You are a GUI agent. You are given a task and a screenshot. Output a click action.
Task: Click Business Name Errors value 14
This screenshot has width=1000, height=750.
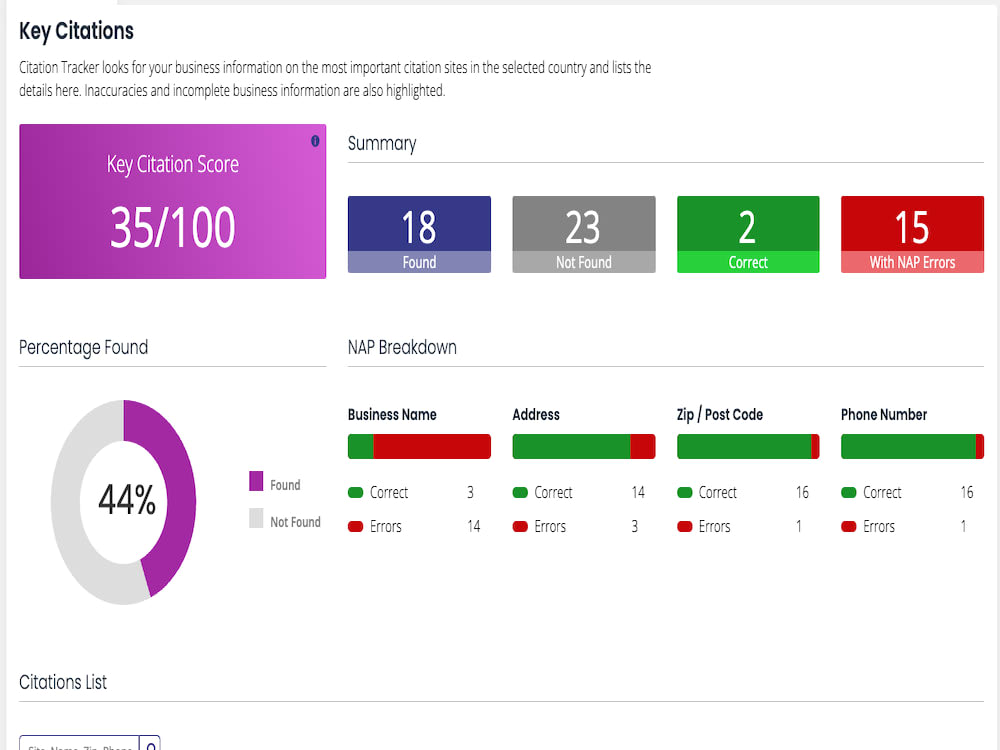(x=473, y=526)
